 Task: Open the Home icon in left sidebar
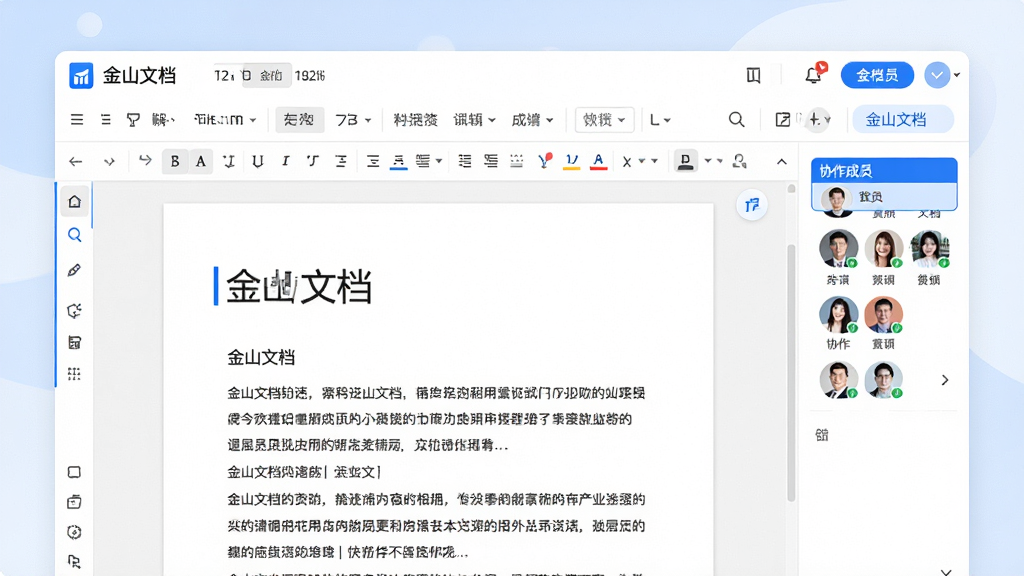[x=74, y=202]
